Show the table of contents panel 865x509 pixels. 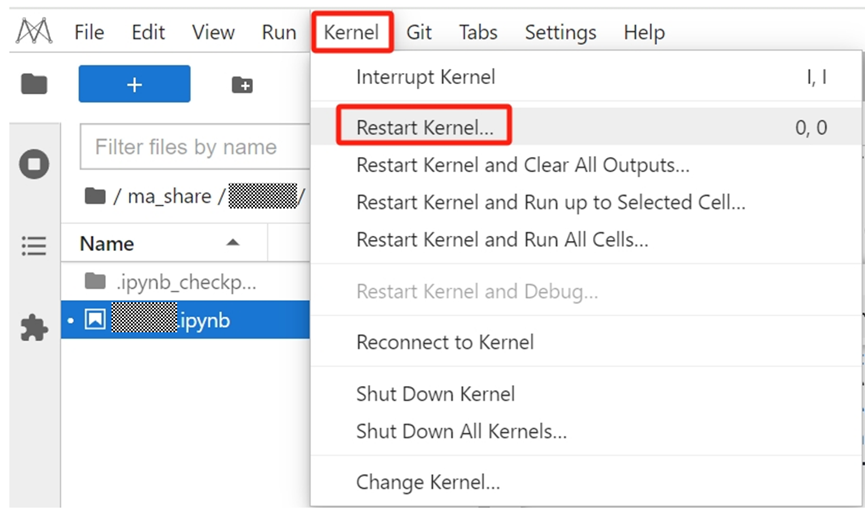tap(34, 245)
